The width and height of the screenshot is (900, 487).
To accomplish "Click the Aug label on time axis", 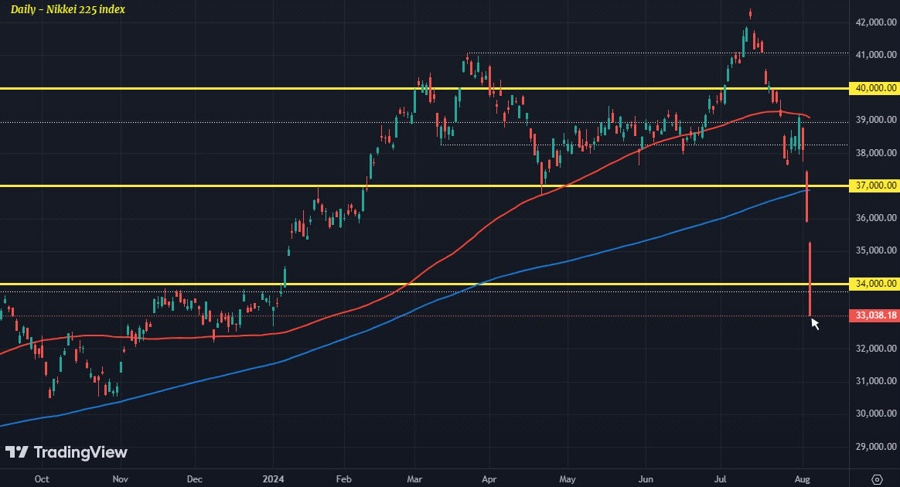I will [x=802, y=479].
